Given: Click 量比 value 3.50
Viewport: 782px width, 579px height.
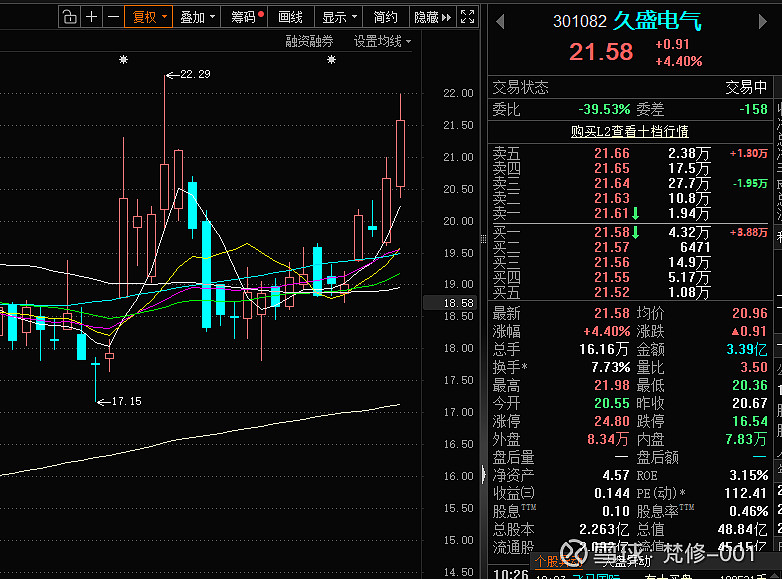Looking at the screenshot, I should [x=754, y=367].
